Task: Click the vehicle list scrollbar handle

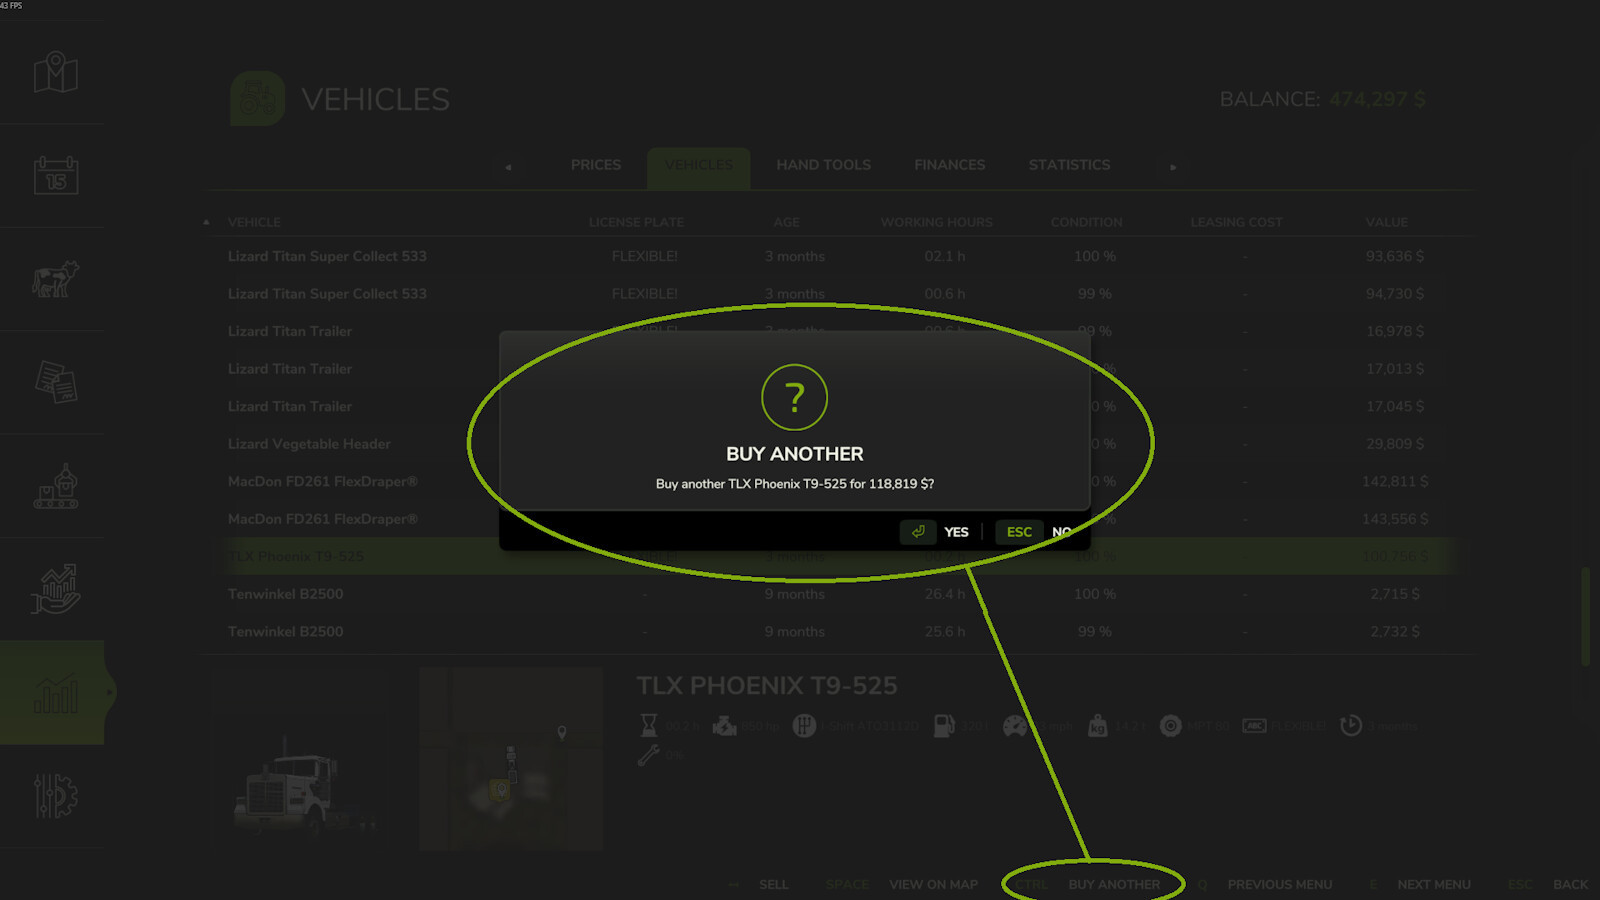Action: tap(1585, 616)
